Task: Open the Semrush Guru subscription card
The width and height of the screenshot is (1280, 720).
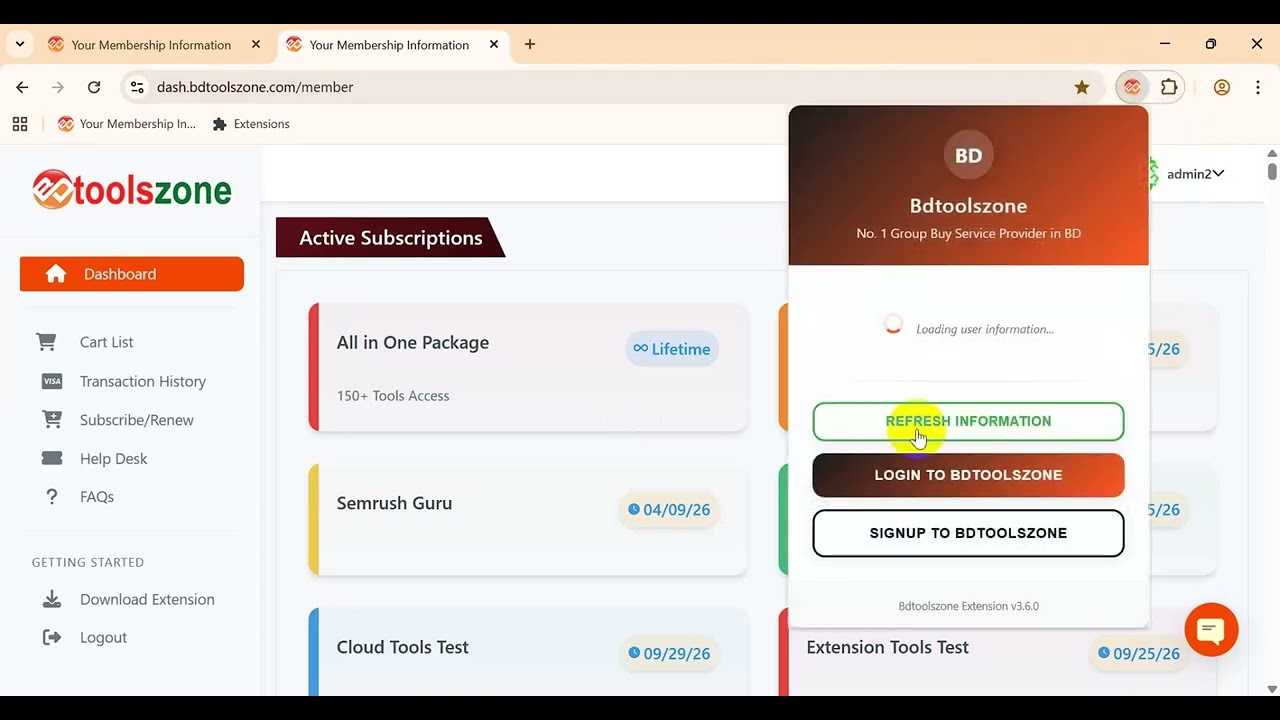Action: click(x=528, y=519)
